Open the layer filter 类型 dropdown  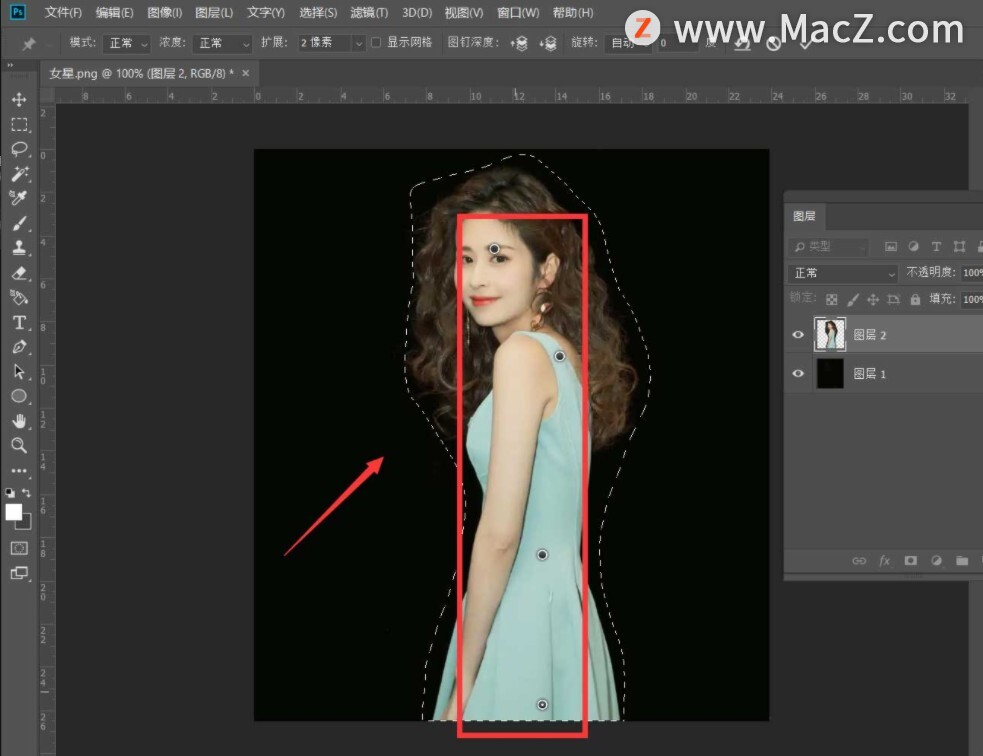tap(828, 247)
